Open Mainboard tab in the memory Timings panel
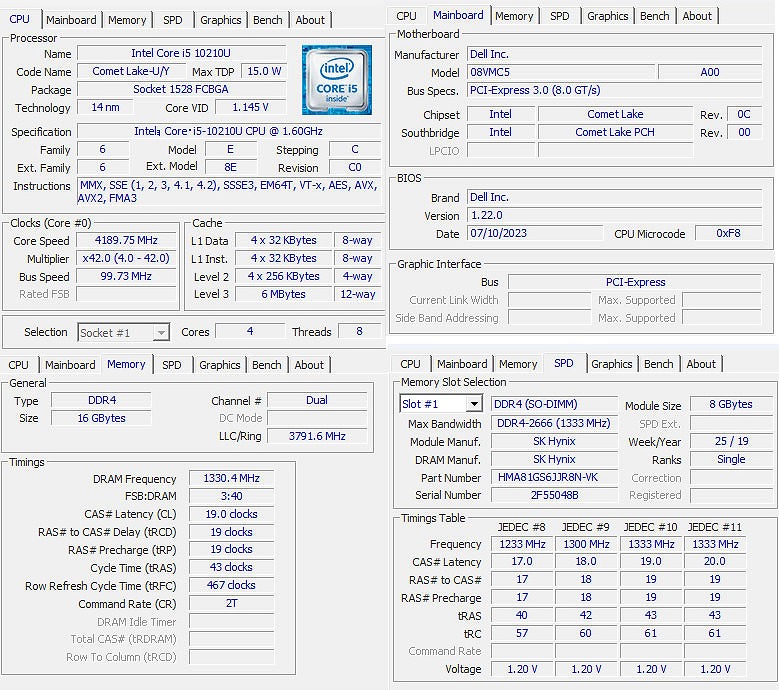This screenshot has height=690, width=779. coord(70,365)
